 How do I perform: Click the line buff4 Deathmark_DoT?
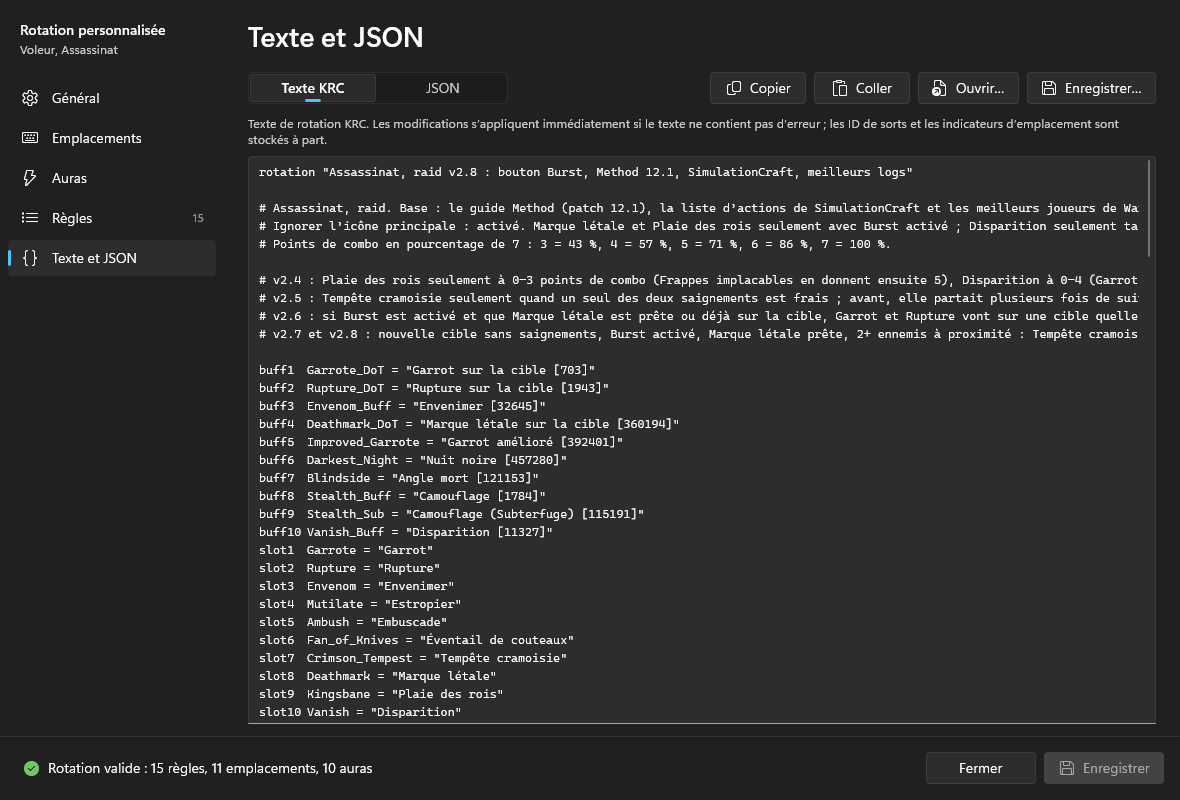(x=469, y=424)
